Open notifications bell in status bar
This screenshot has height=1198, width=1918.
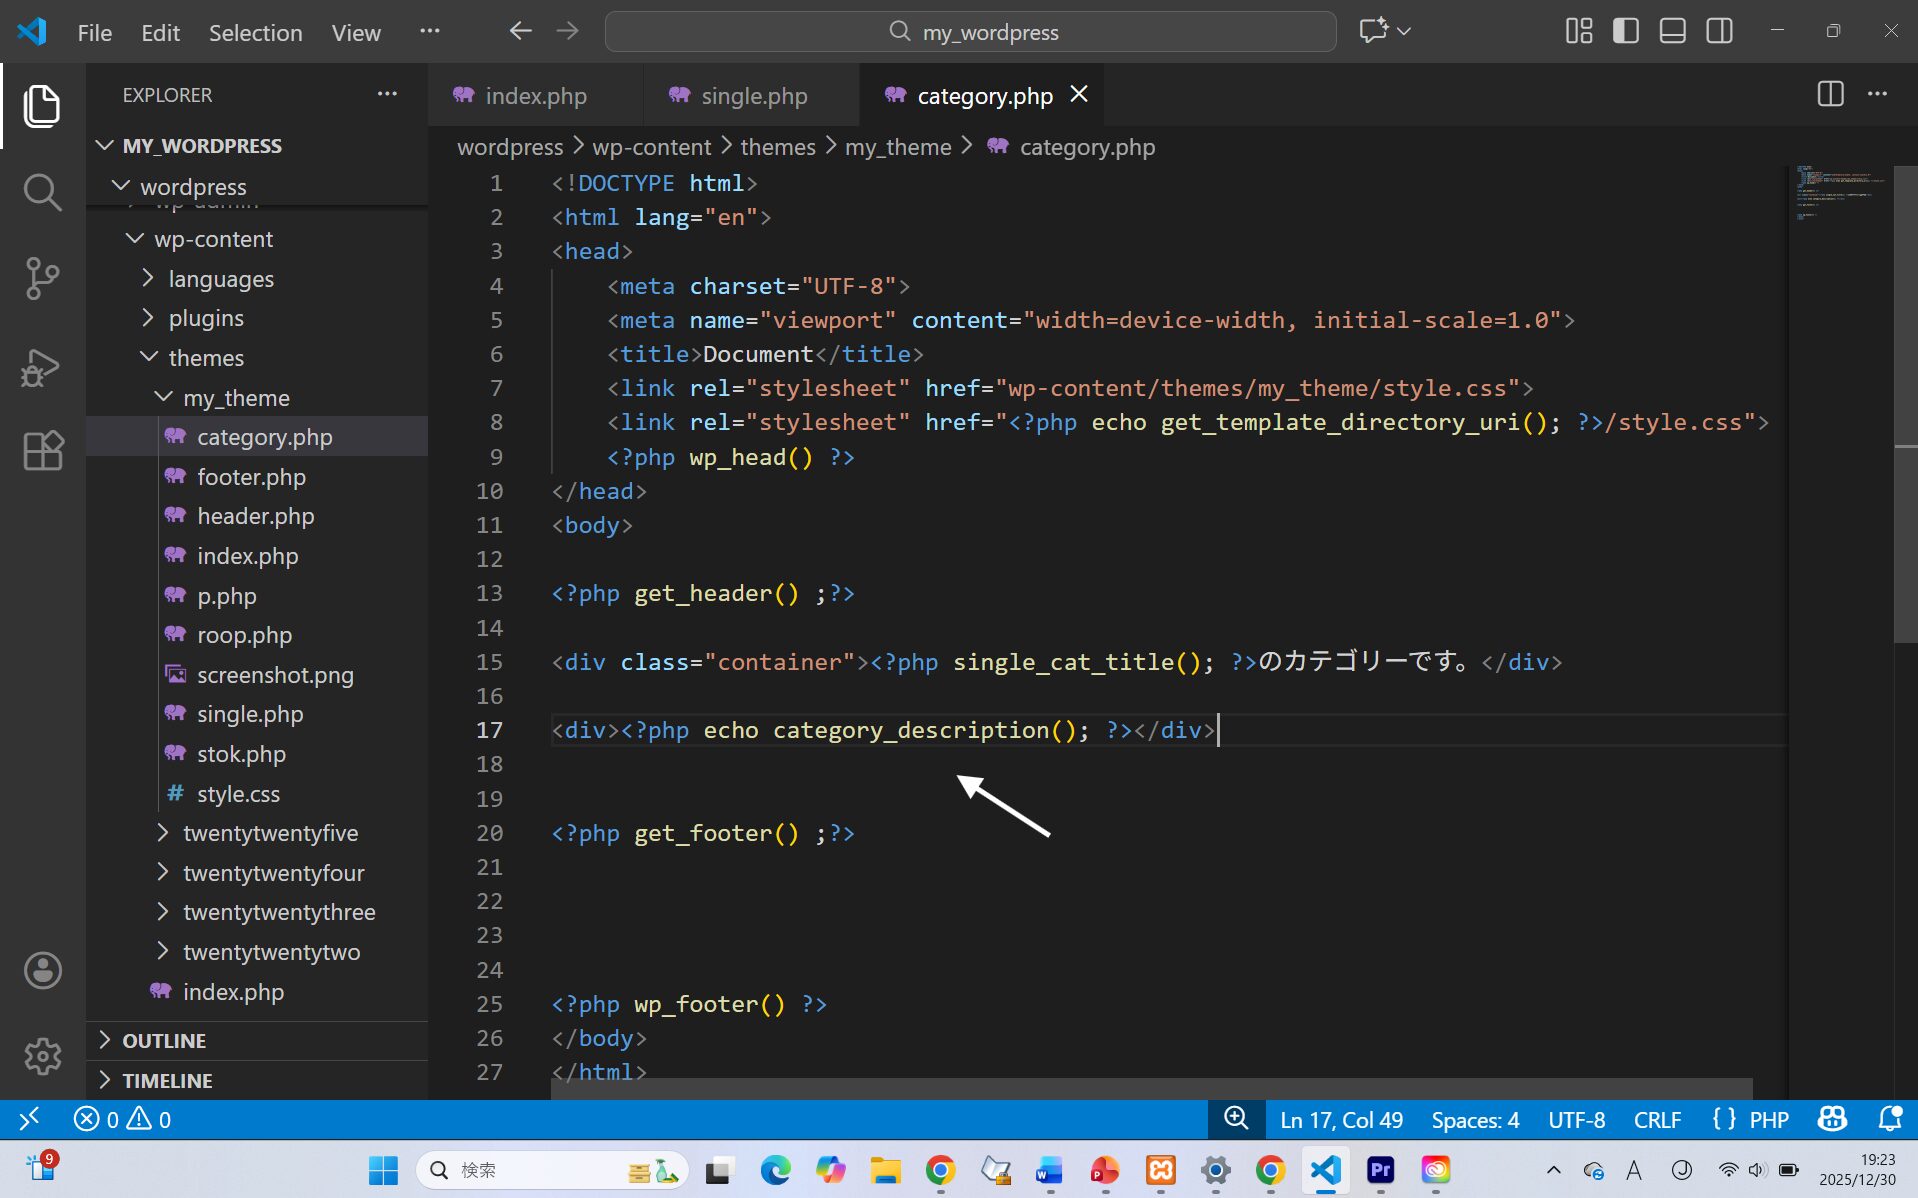coord(1889,1119)
